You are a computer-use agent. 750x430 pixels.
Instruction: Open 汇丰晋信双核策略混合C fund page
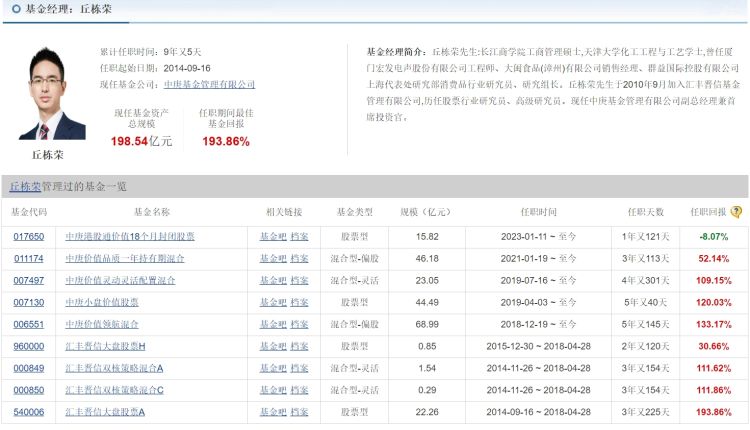(114, 390)
